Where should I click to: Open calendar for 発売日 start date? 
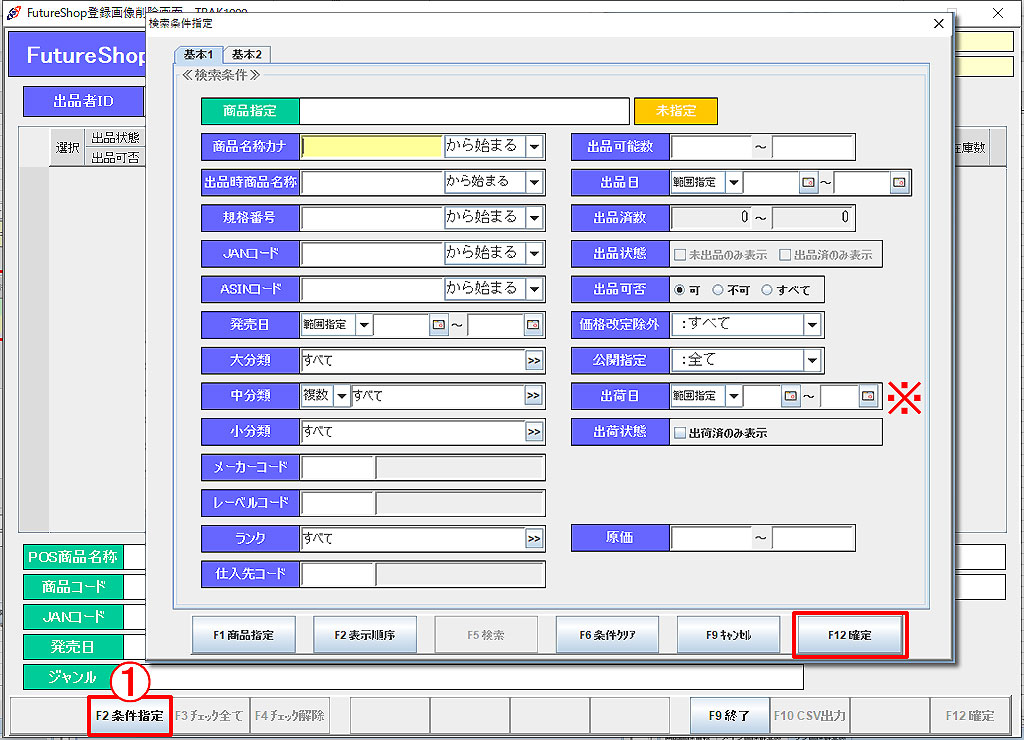438,325
